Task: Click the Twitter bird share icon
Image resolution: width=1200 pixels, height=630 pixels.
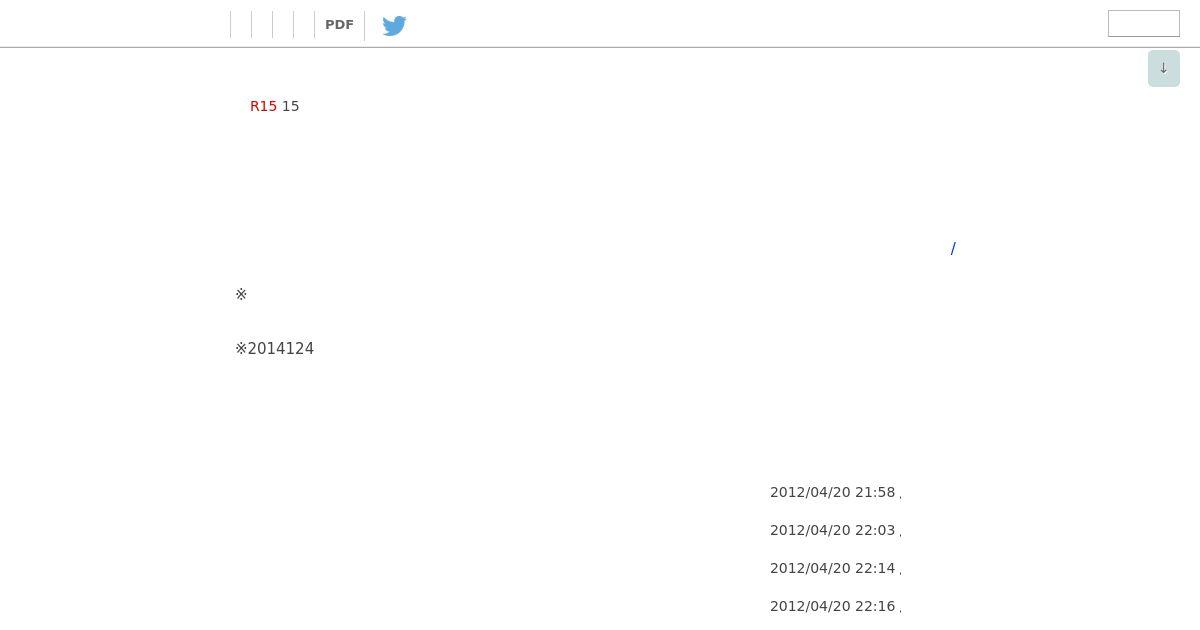Action: pos(394,25)
